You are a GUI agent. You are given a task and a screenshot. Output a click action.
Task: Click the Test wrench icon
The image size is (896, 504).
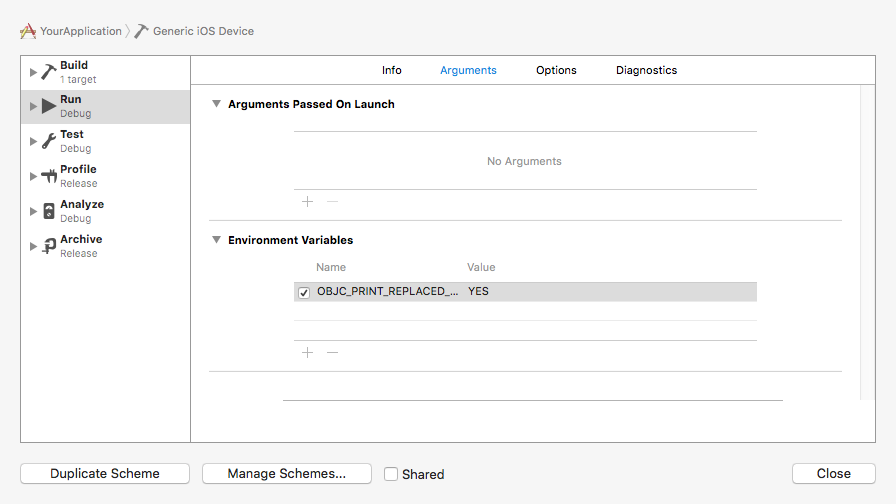click(48, 142)
